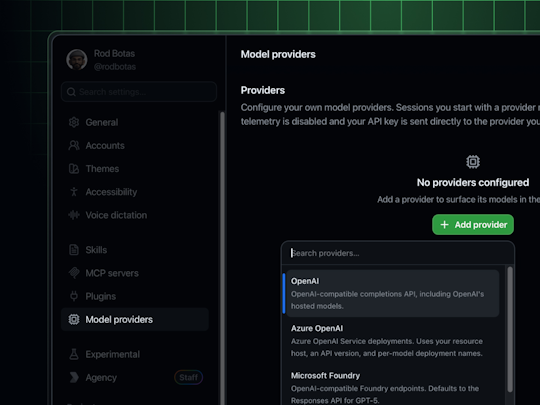Image resolution: width=540 pixels, height=405 pixels.
Task: Choose OpenAI from the provider list
Action: [x=393, y=293]
